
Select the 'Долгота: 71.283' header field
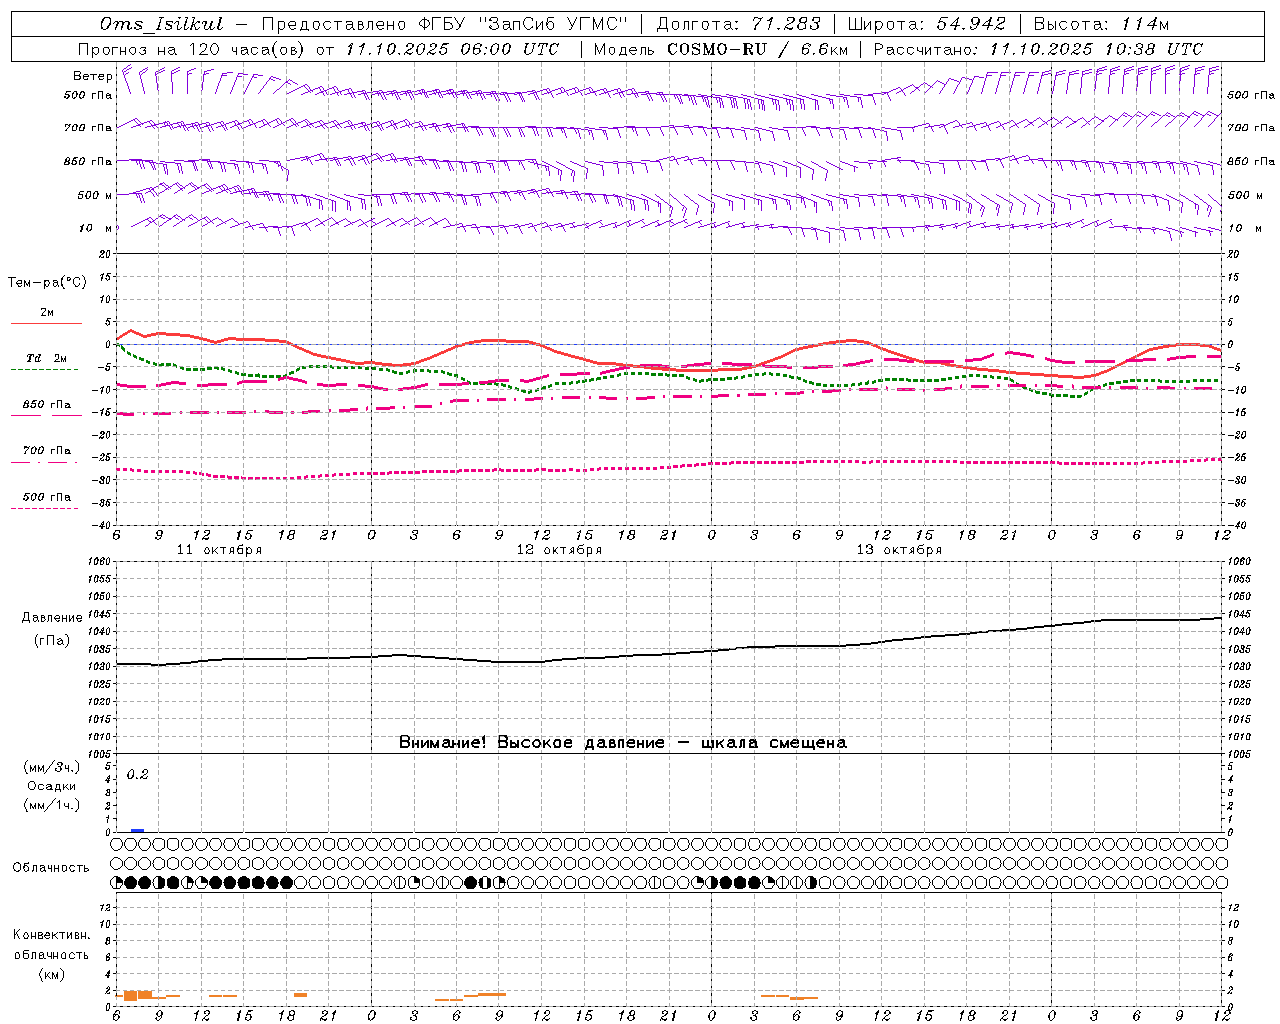[x=738, y=24]
